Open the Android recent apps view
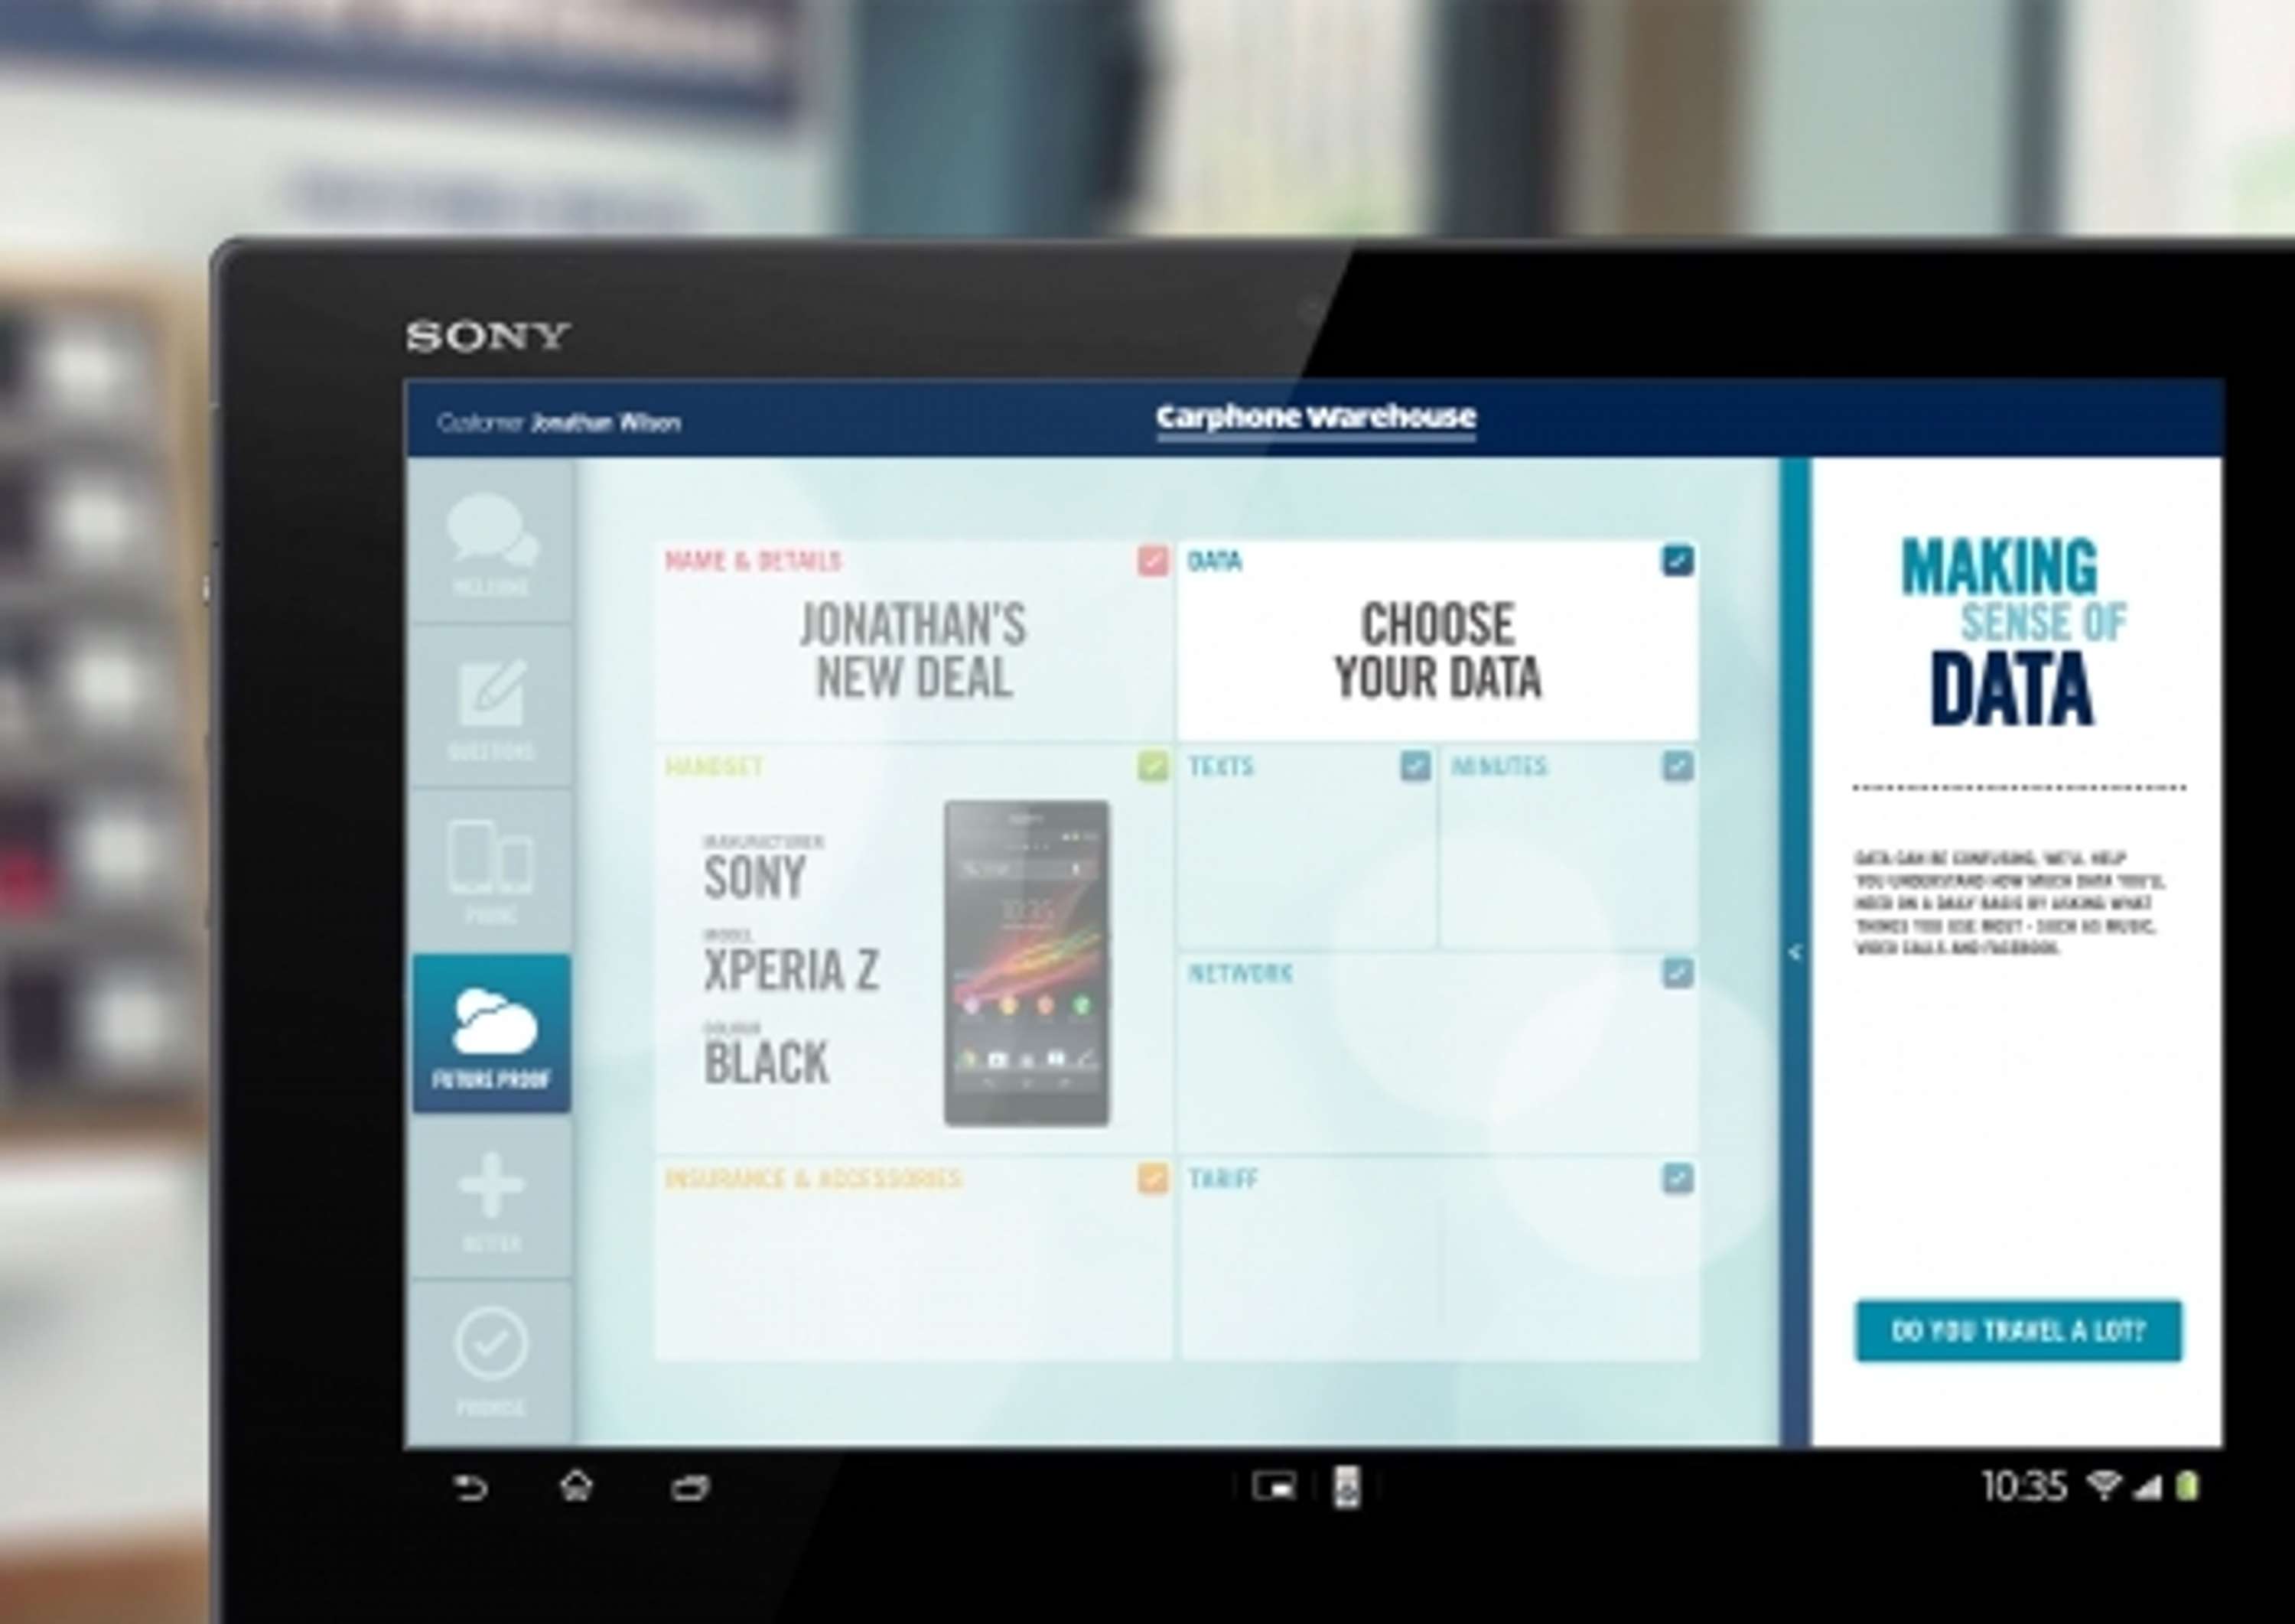 (x=690, y=1488)
